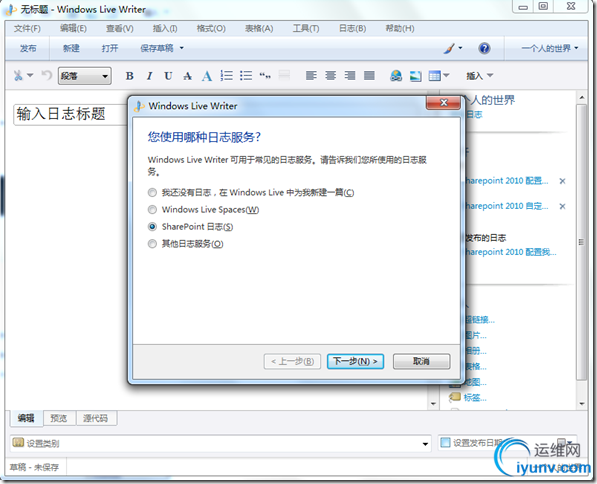Open the 日志(B) menu
597x484 pixels.
tap(352, 29)
